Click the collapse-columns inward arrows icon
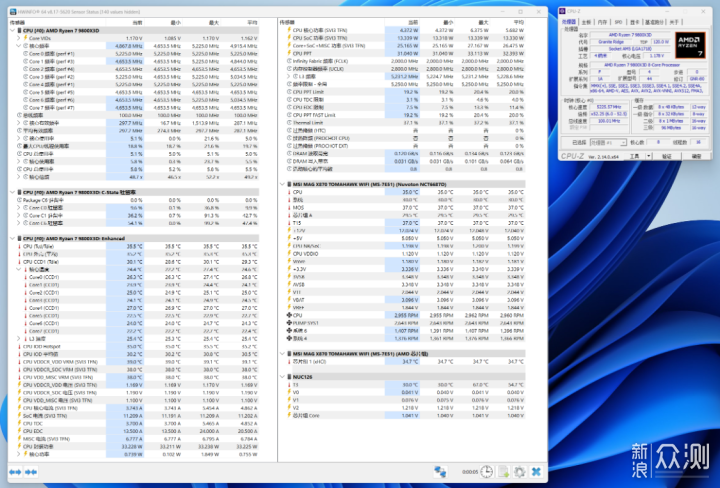The image size is (720, 488). tap(31, 472)
